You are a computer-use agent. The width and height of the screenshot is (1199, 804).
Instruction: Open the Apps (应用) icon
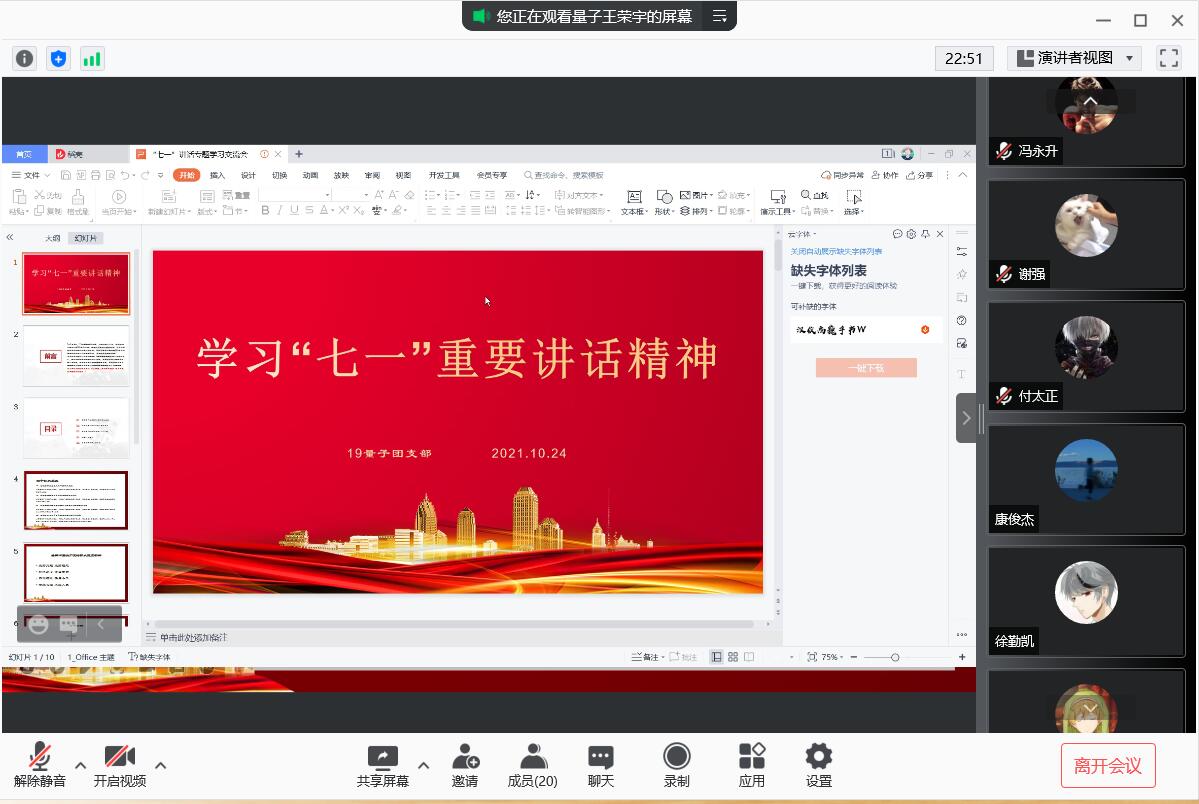coord(751,765)
